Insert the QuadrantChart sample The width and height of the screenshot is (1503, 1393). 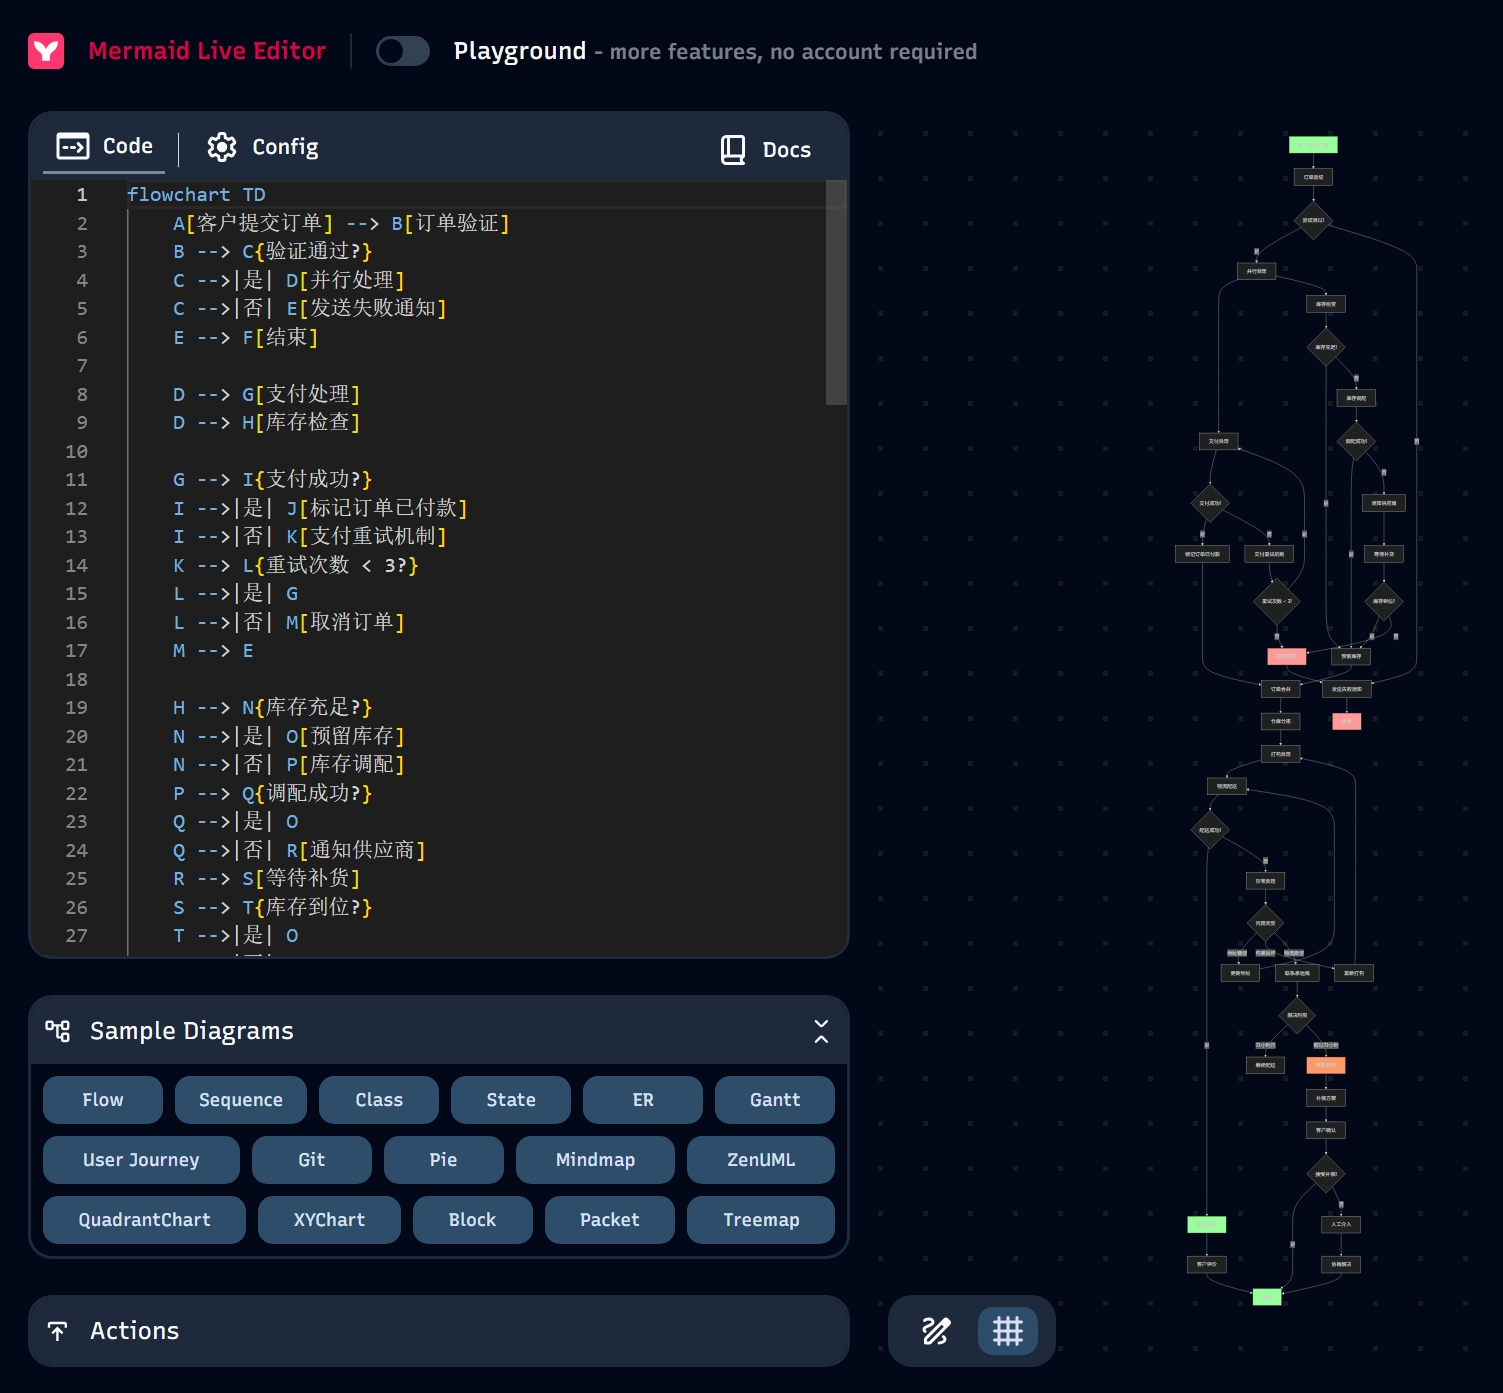144,1220
